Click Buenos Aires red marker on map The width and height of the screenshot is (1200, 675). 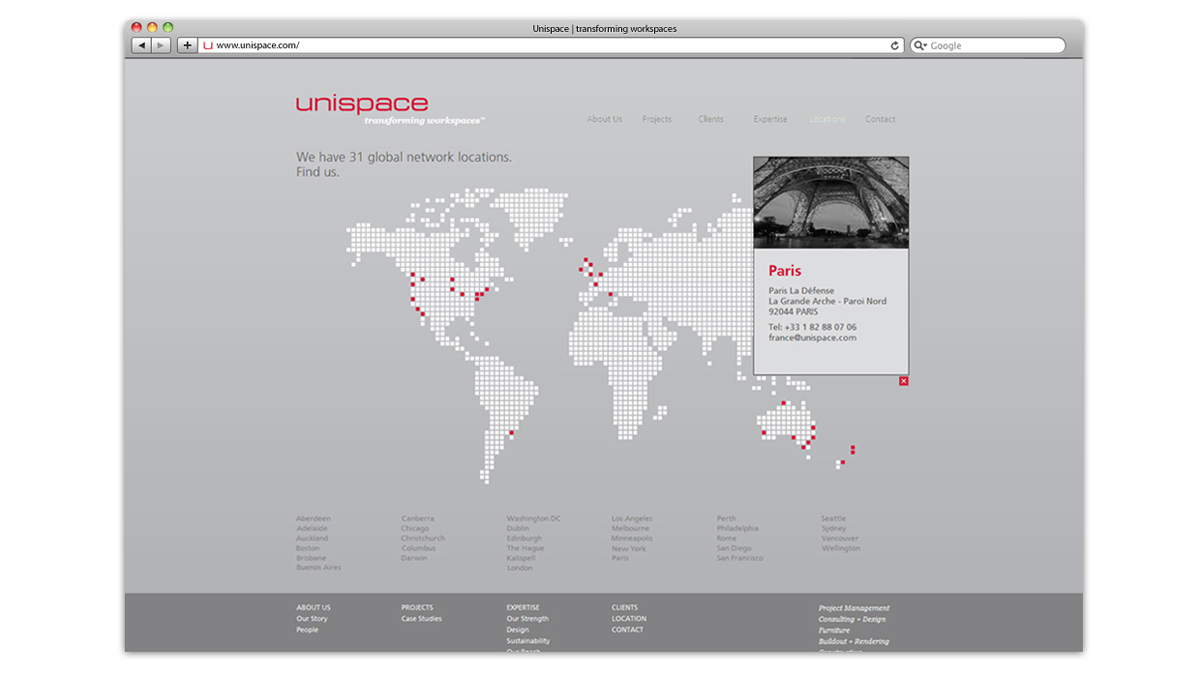coord(511,433)
